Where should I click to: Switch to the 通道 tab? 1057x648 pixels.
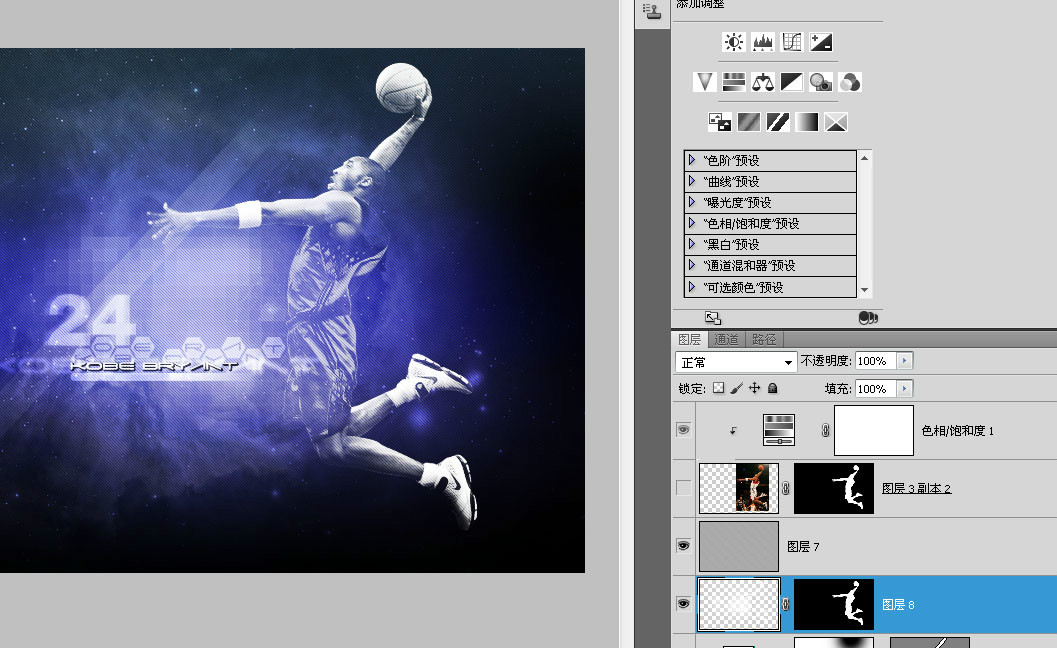point(726,339)
